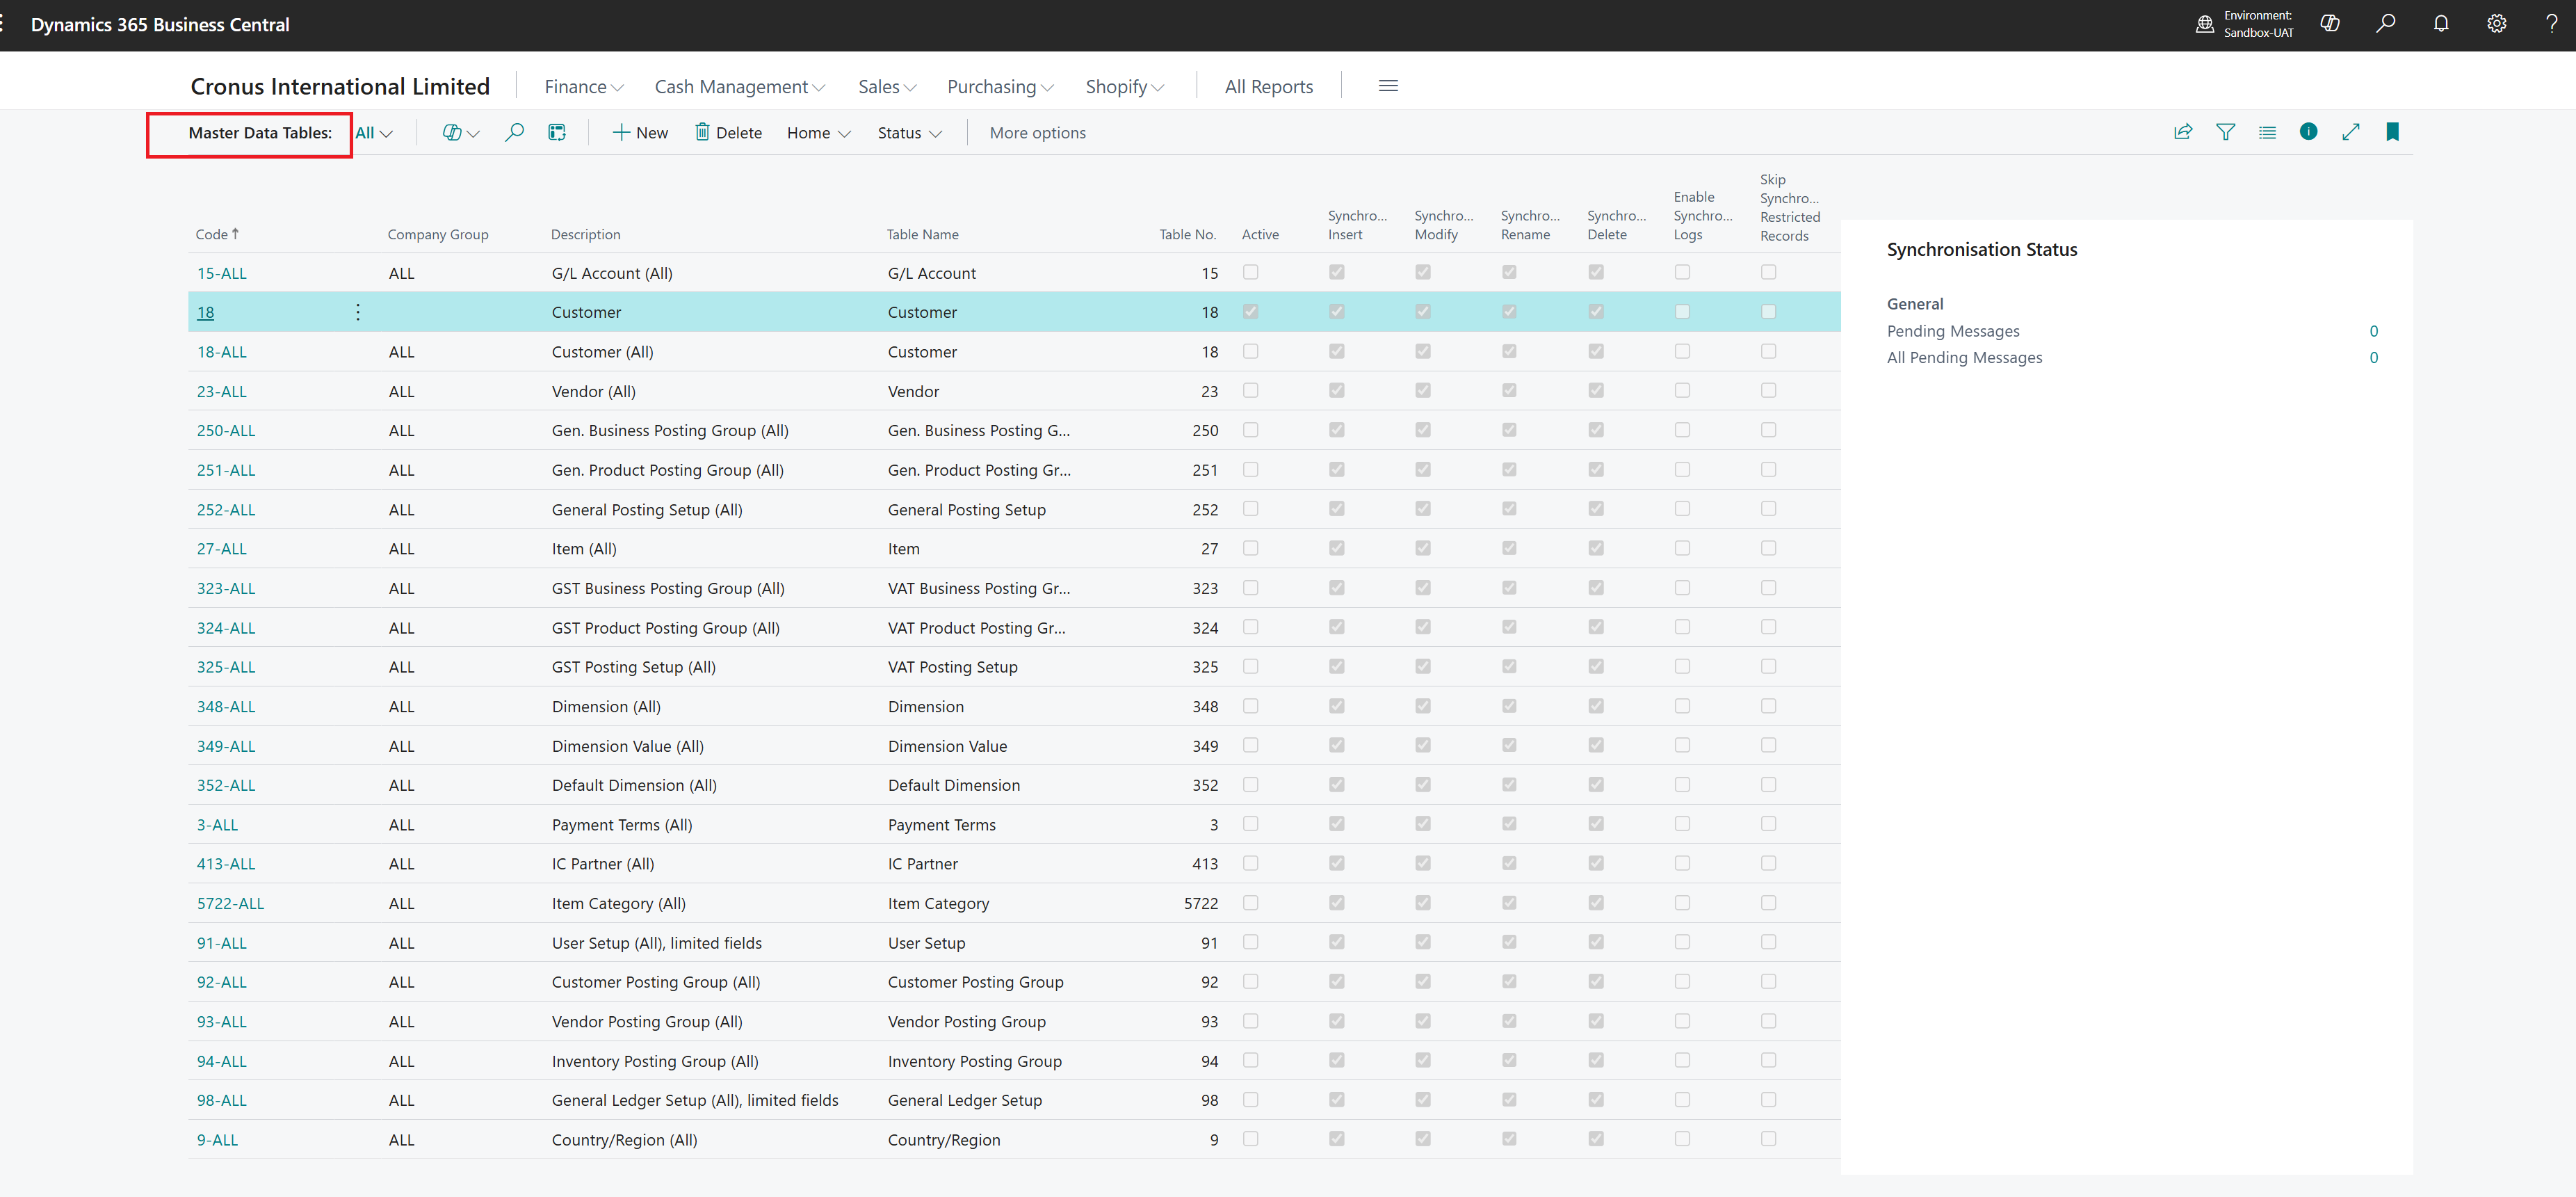Toggle Skip Restricted Records checkbox for 9-ALL

[x=1769, y=1139]
